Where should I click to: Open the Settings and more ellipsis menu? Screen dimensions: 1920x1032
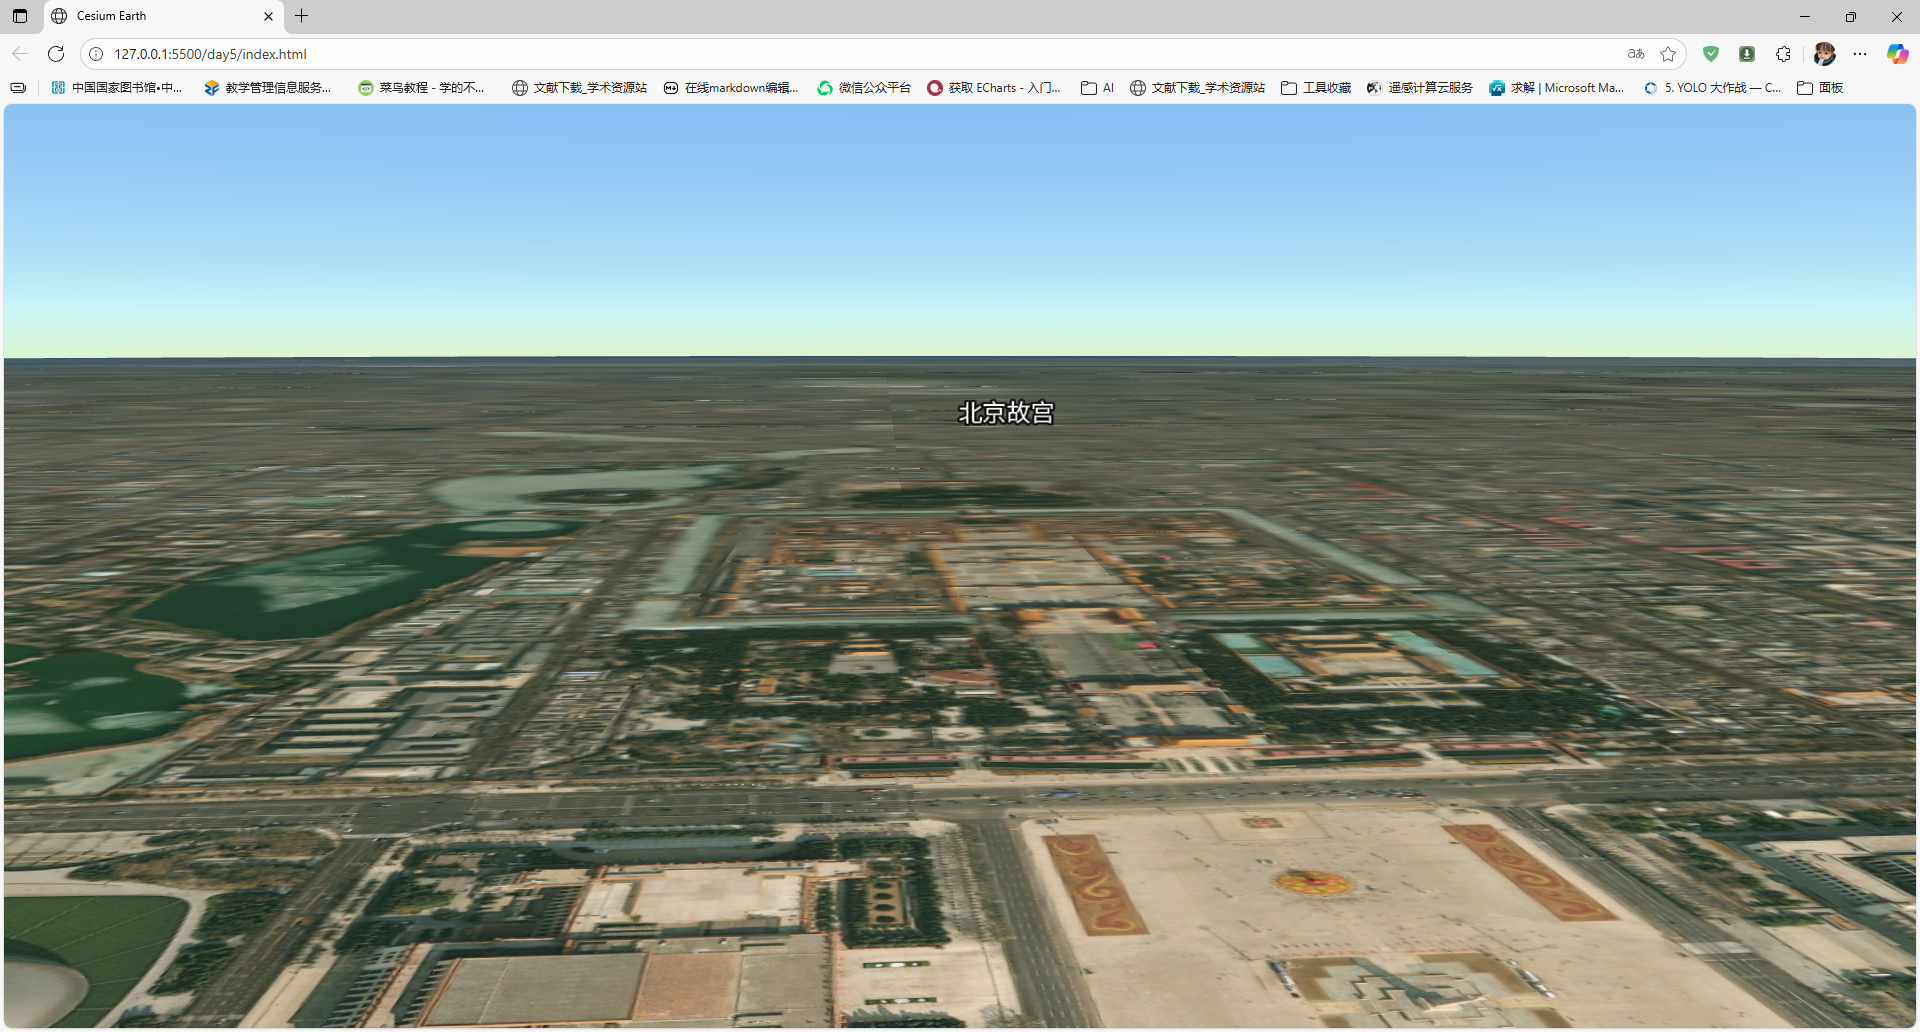pyautogui.click(x=1860, y=54)
